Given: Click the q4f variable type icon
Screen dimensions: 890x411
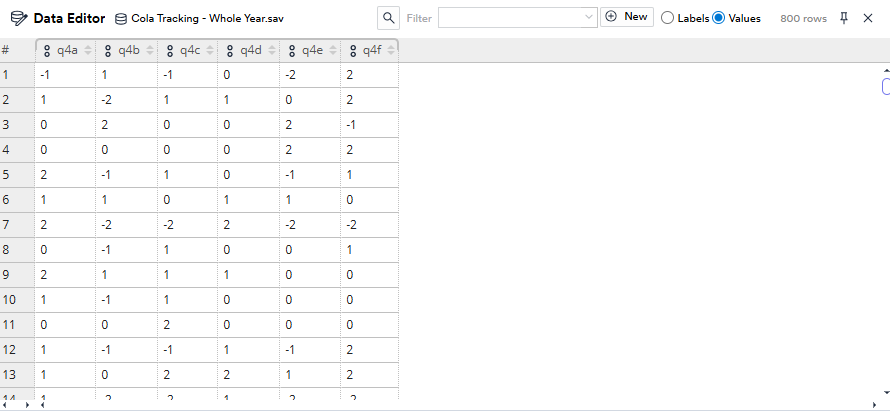Looking at the screenshot, I should click(352, 51).
